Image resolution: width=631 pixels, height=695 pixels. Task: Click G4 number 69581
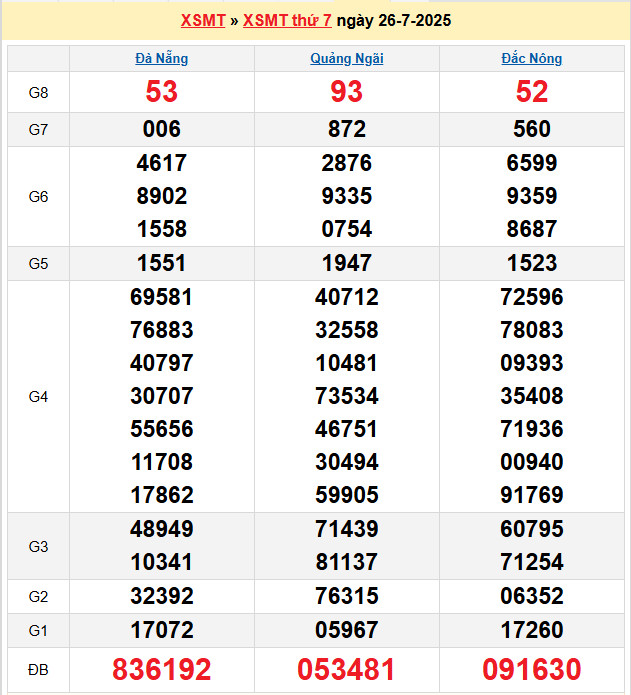click(162, 297)
